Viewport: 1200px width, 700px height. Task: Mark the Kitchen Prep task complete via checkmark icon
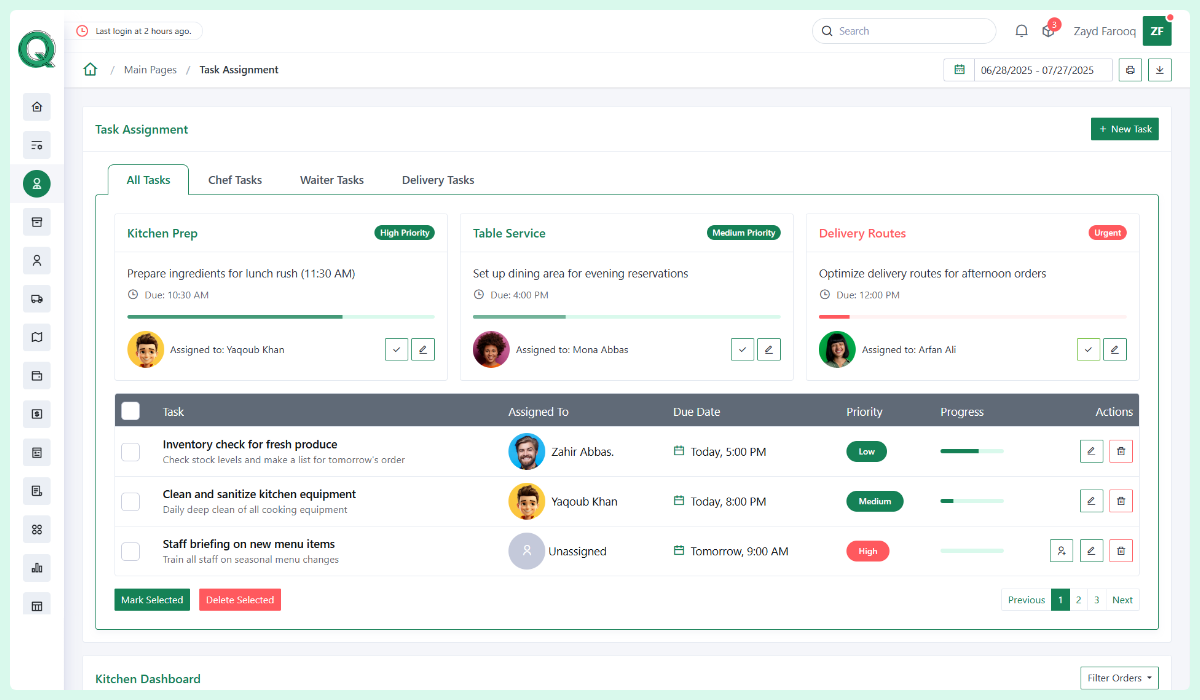pyautogui.click(x=396, y=349)
